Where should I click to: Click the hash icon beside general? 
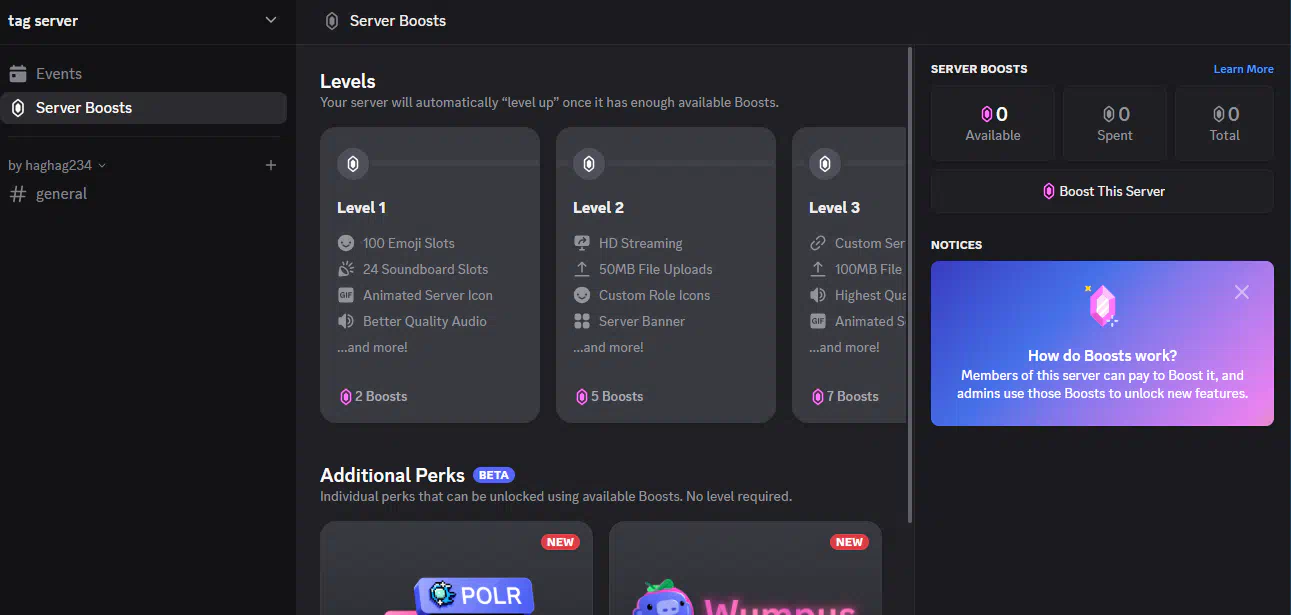17,194
